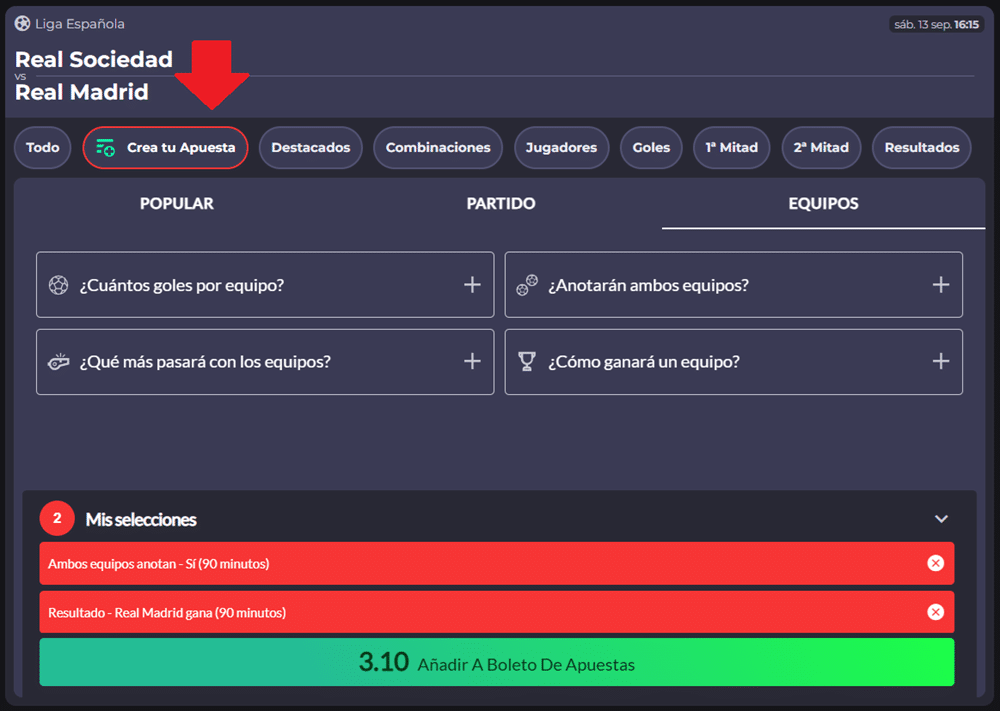
Task: Click the soccer ball icon beside Liga Española
Action: click(x=22, y=24)
